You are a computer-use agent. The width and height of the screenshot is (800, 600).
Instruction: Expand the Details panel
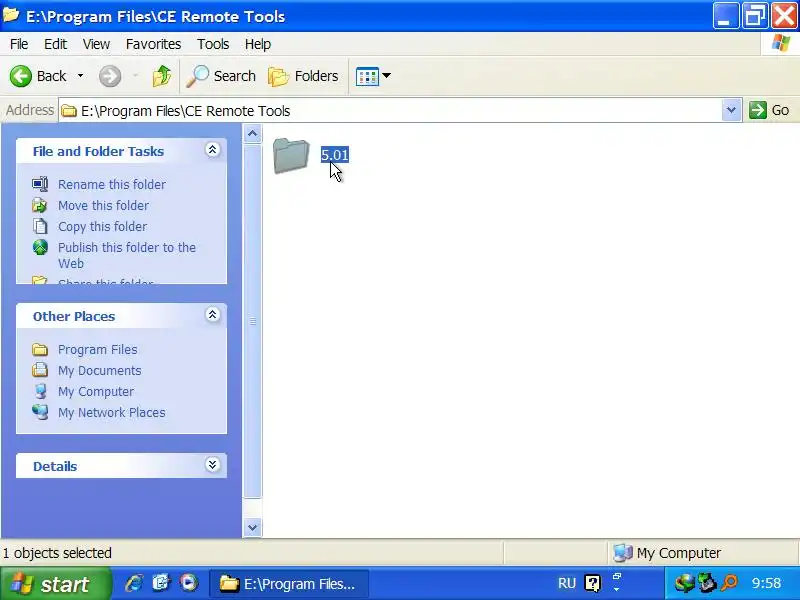212,464
